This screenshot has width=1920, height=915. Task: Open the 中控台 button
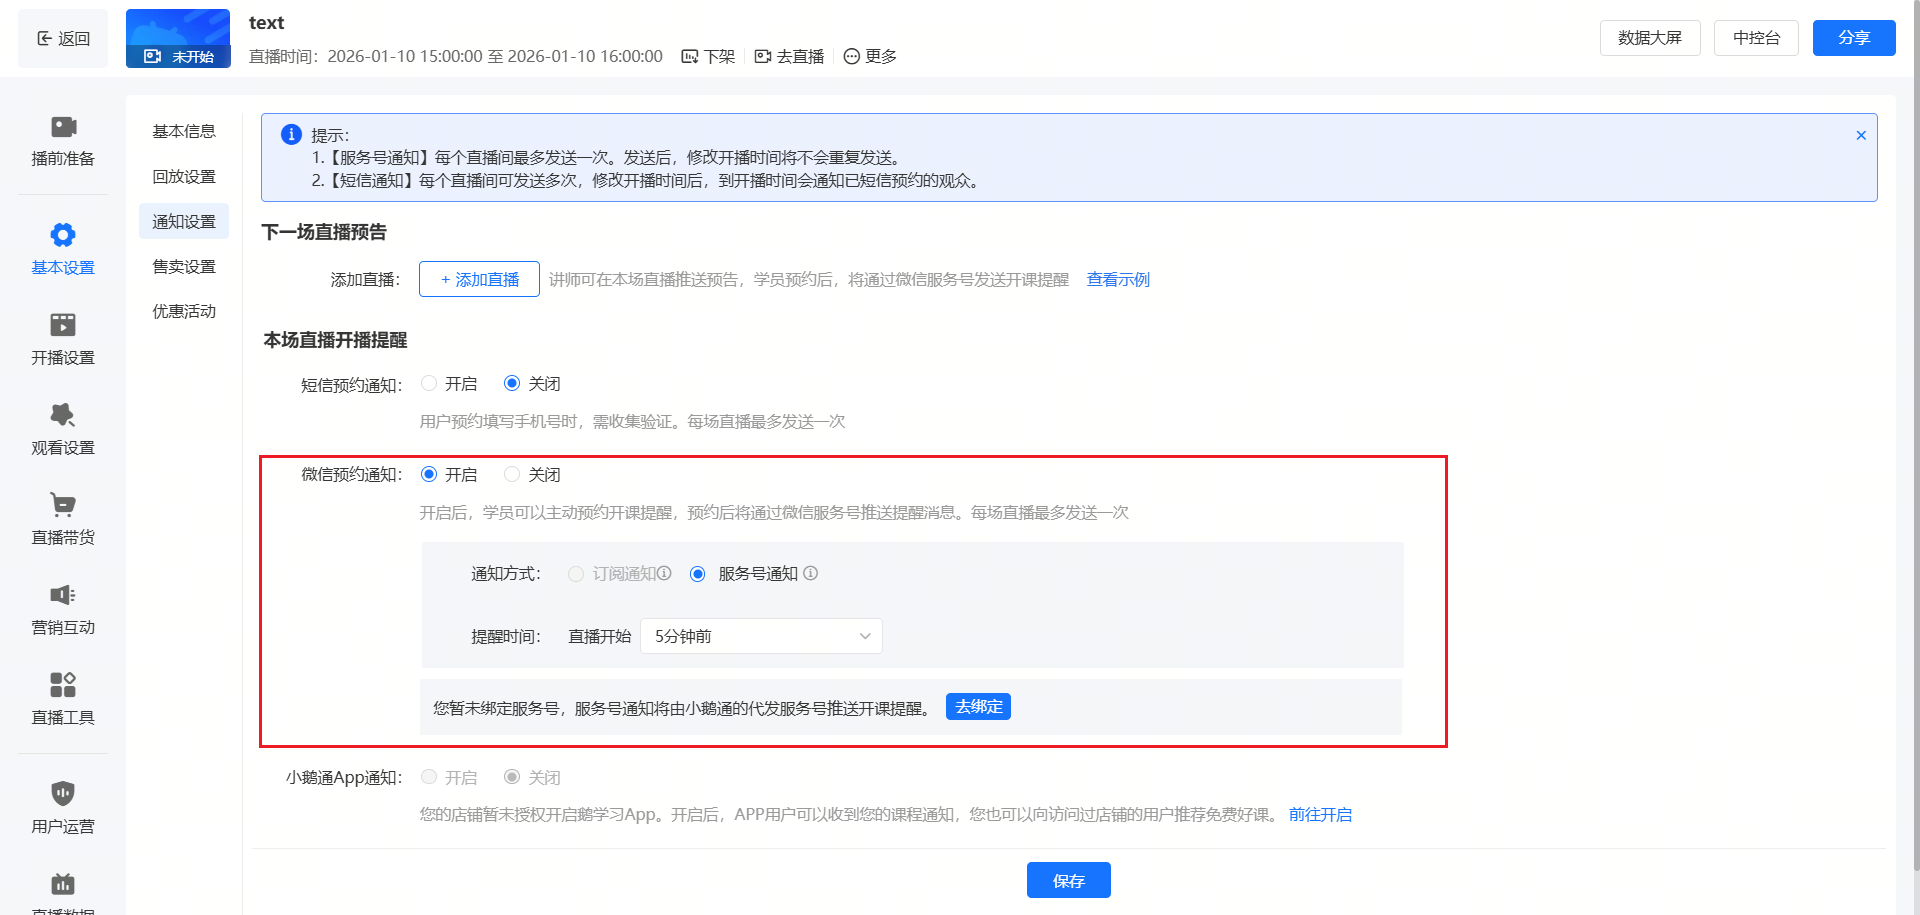coord(1757,38)
